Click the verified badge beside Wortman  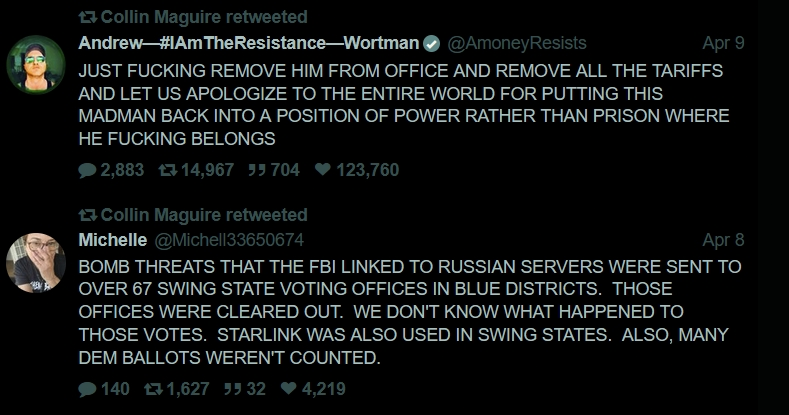point(431,43)
